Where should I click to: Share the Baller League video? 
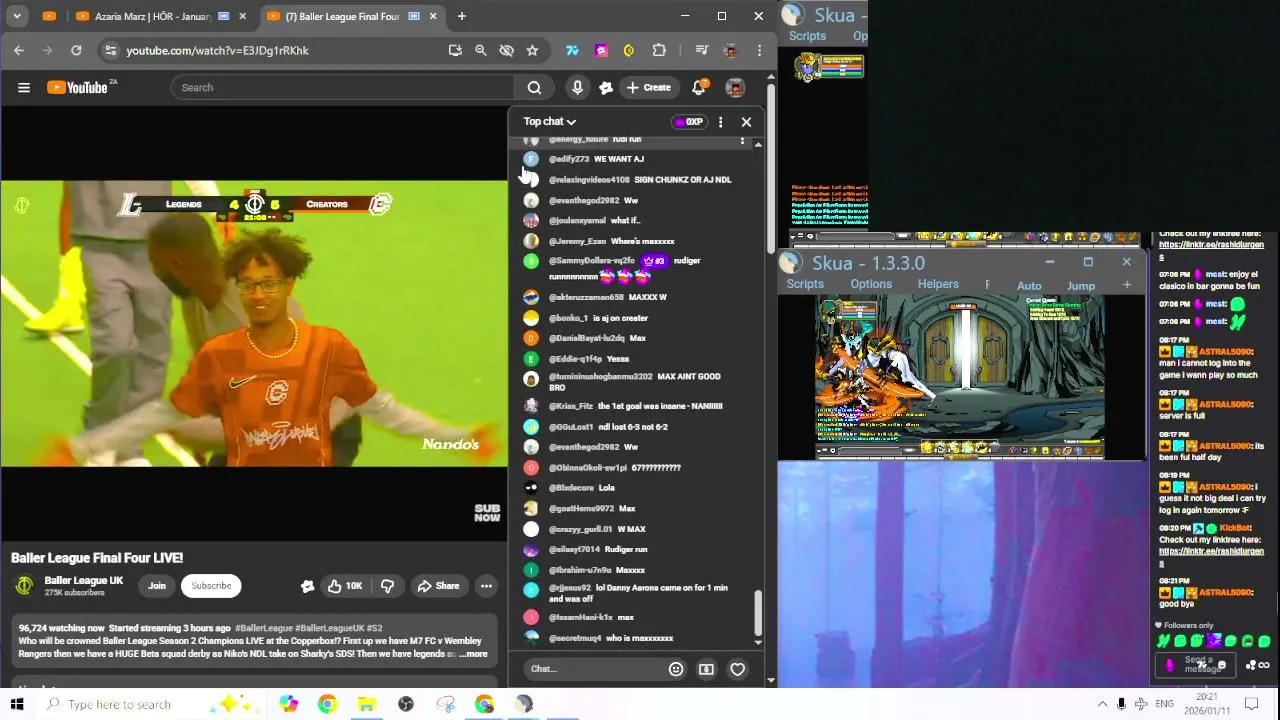pos(438,586)
